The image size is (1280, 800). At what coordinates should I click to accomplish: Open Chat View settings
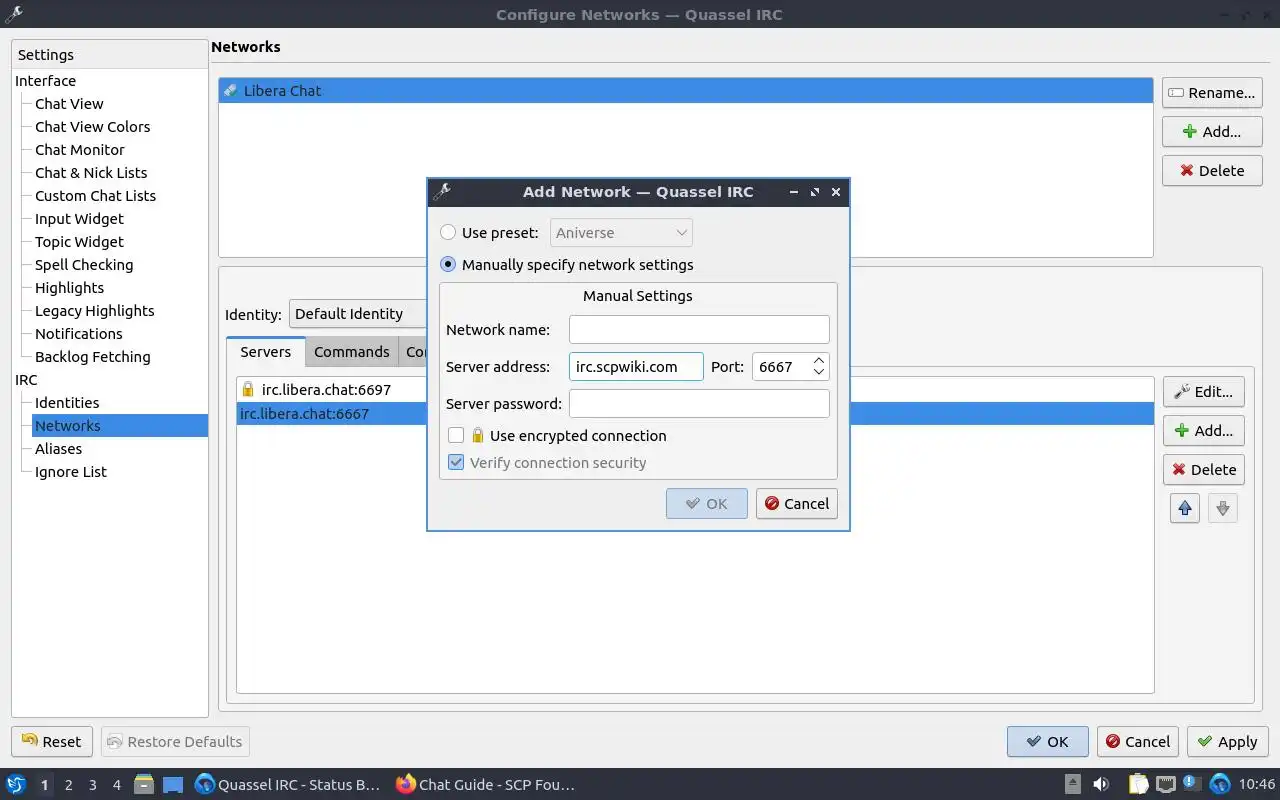(x=69, y=104)
